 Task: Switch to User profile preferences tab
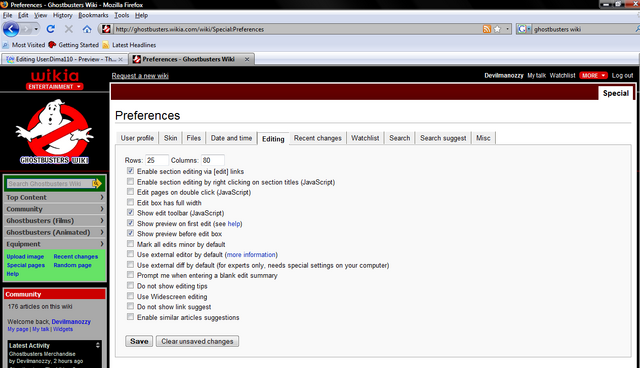point(137,138)
